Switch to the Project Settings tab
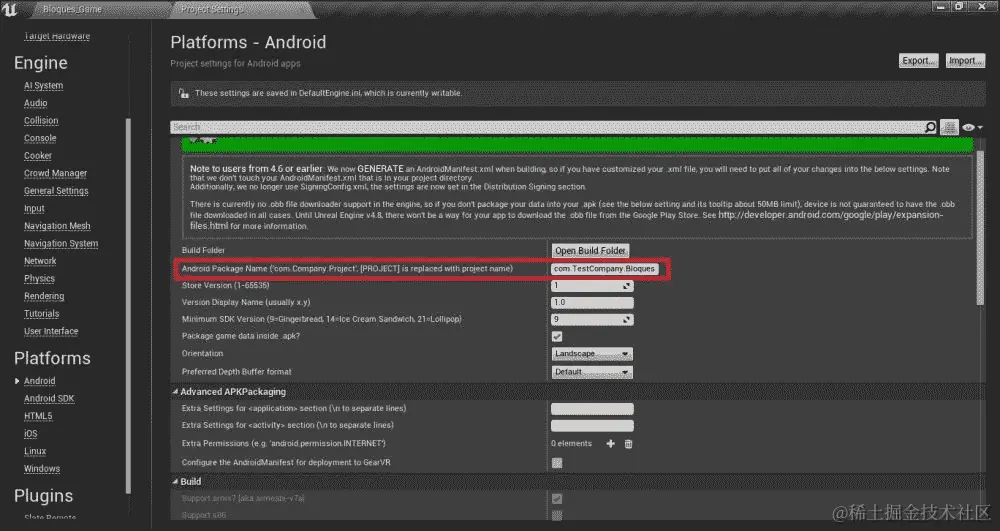The image size is (1000, 531). pyautogui.click(x=212, y=9)
